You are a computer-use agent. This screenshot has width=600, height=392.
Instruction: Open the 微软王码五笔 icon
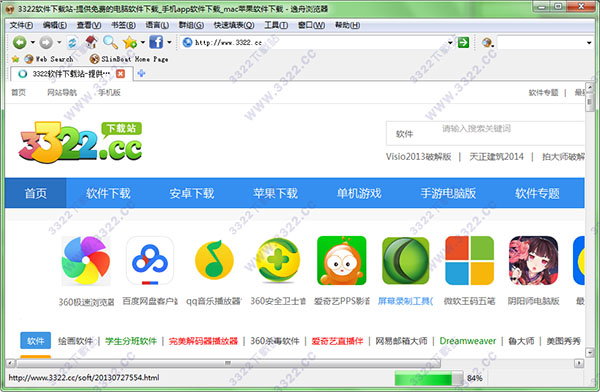(470, 261)
